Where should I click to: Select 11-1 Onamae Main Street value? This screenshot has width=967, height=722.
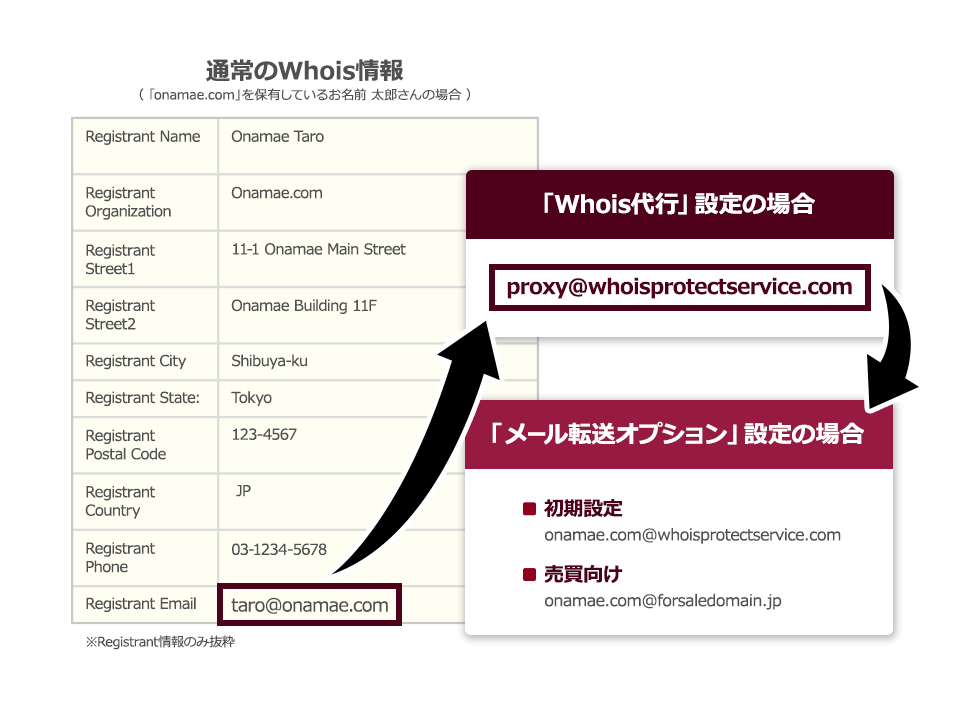tap(318, 249)
